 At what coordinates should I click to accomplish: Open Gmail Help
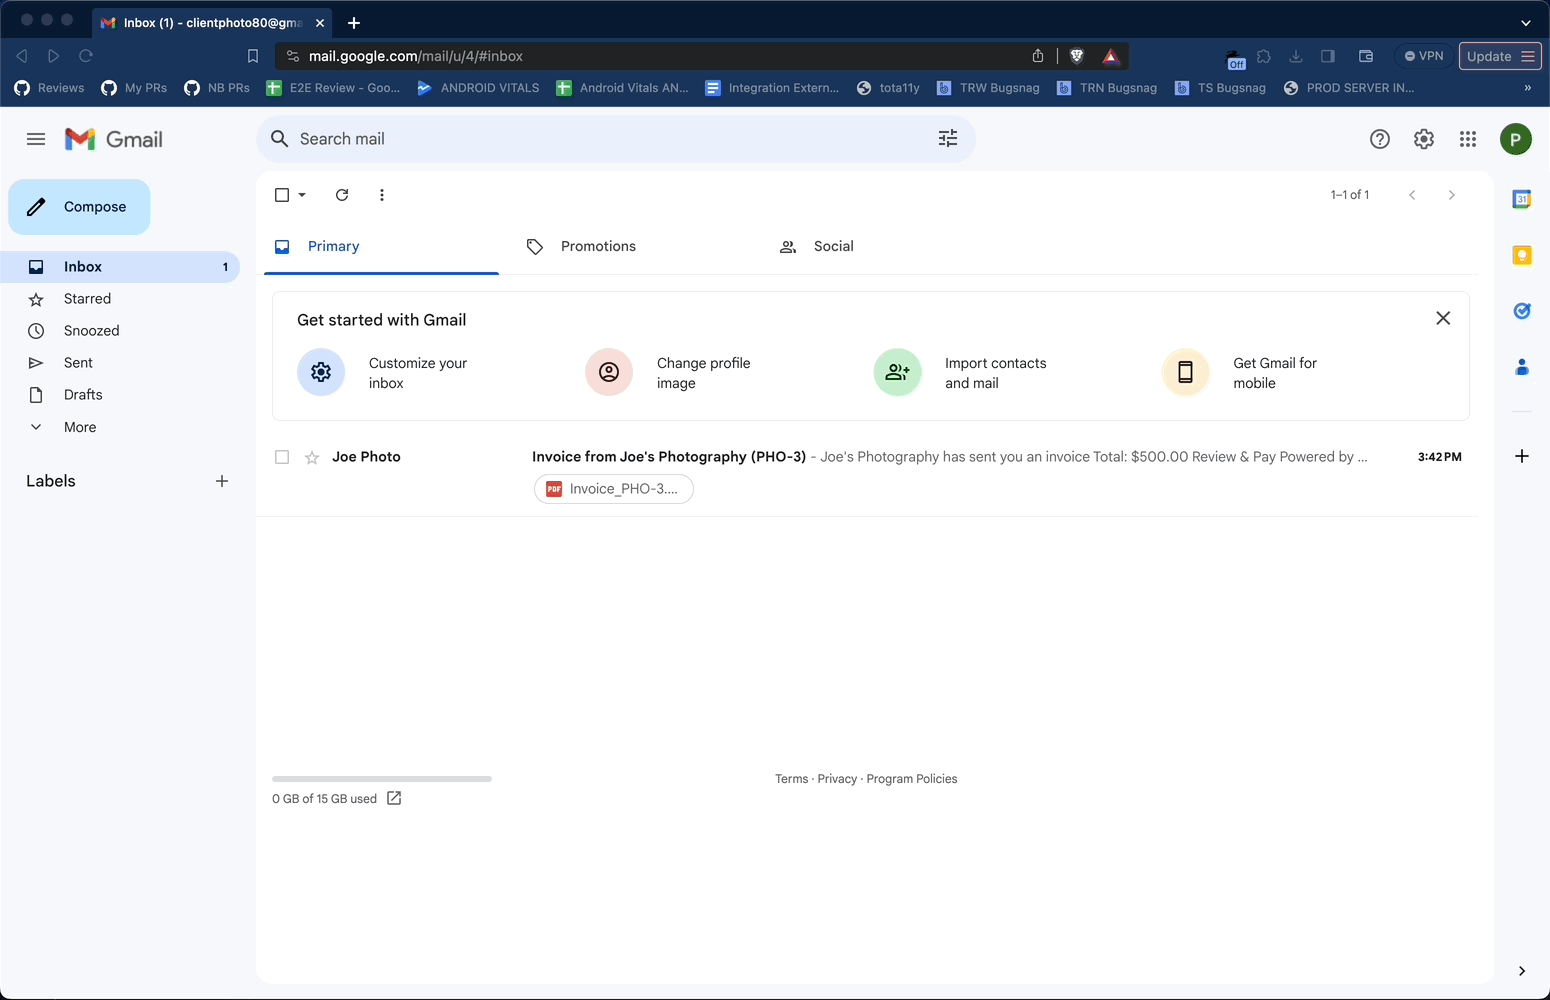click(x=1379, y=139)
